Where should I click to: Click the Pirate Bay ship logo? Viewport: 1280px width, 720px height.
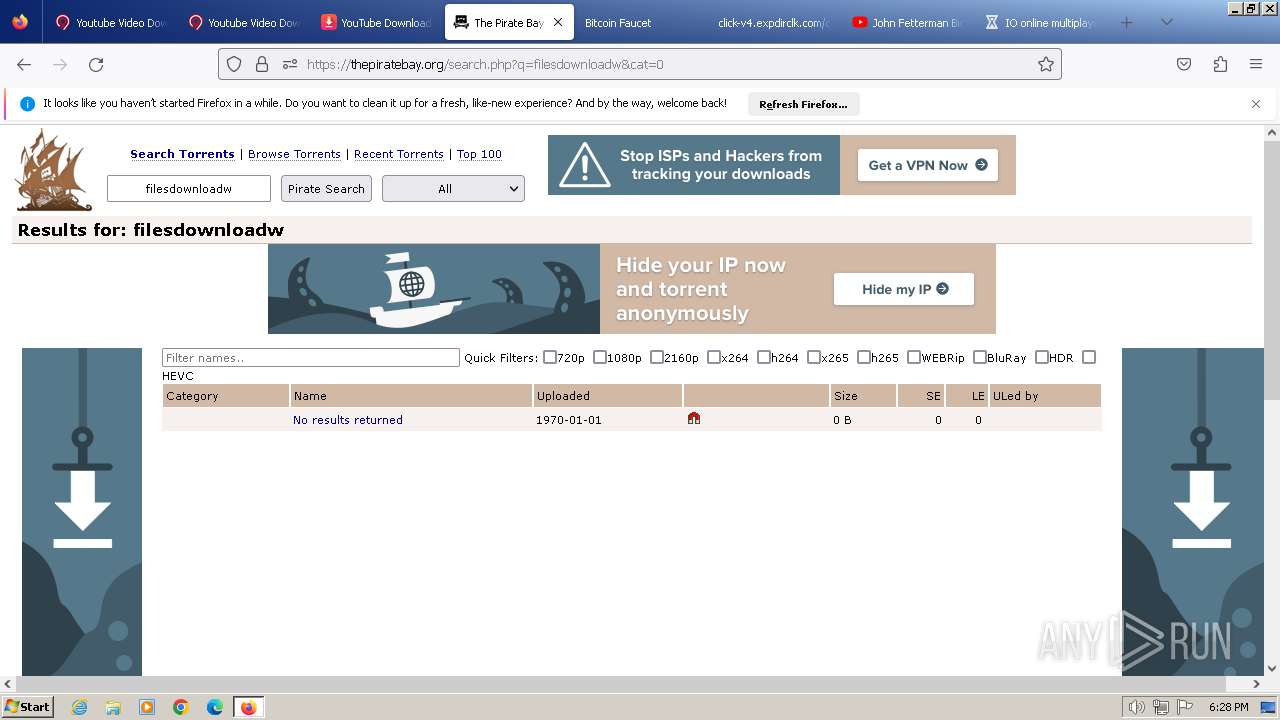(54, 170)
